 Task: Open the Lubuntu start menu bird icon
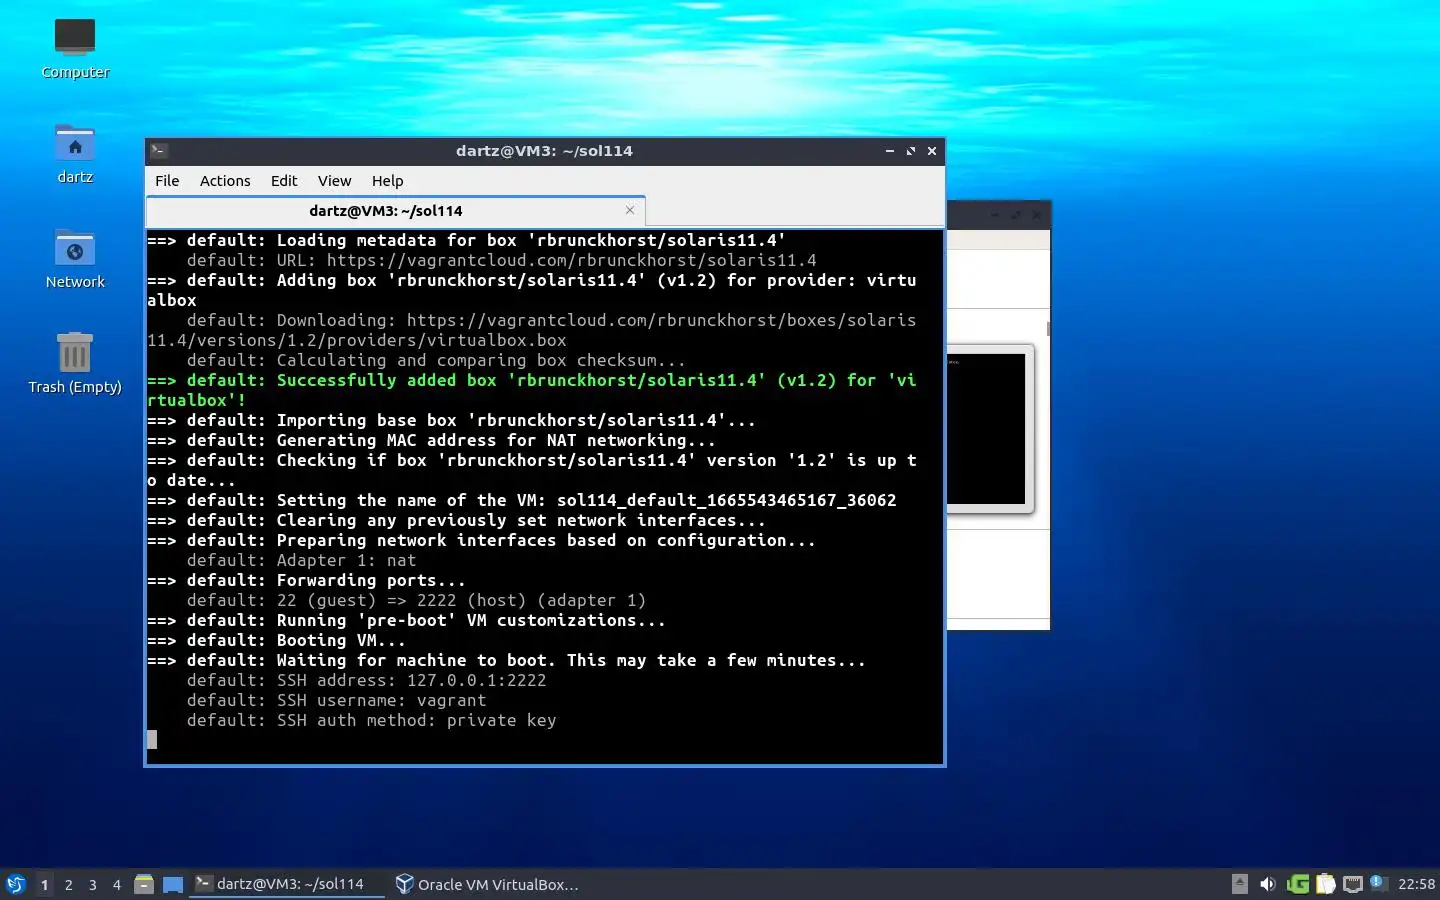[x=16, y=884]
